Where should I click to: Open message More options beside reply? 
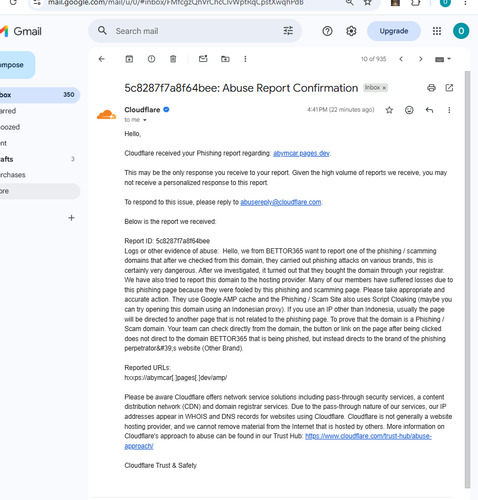click(x=449, y=110)
